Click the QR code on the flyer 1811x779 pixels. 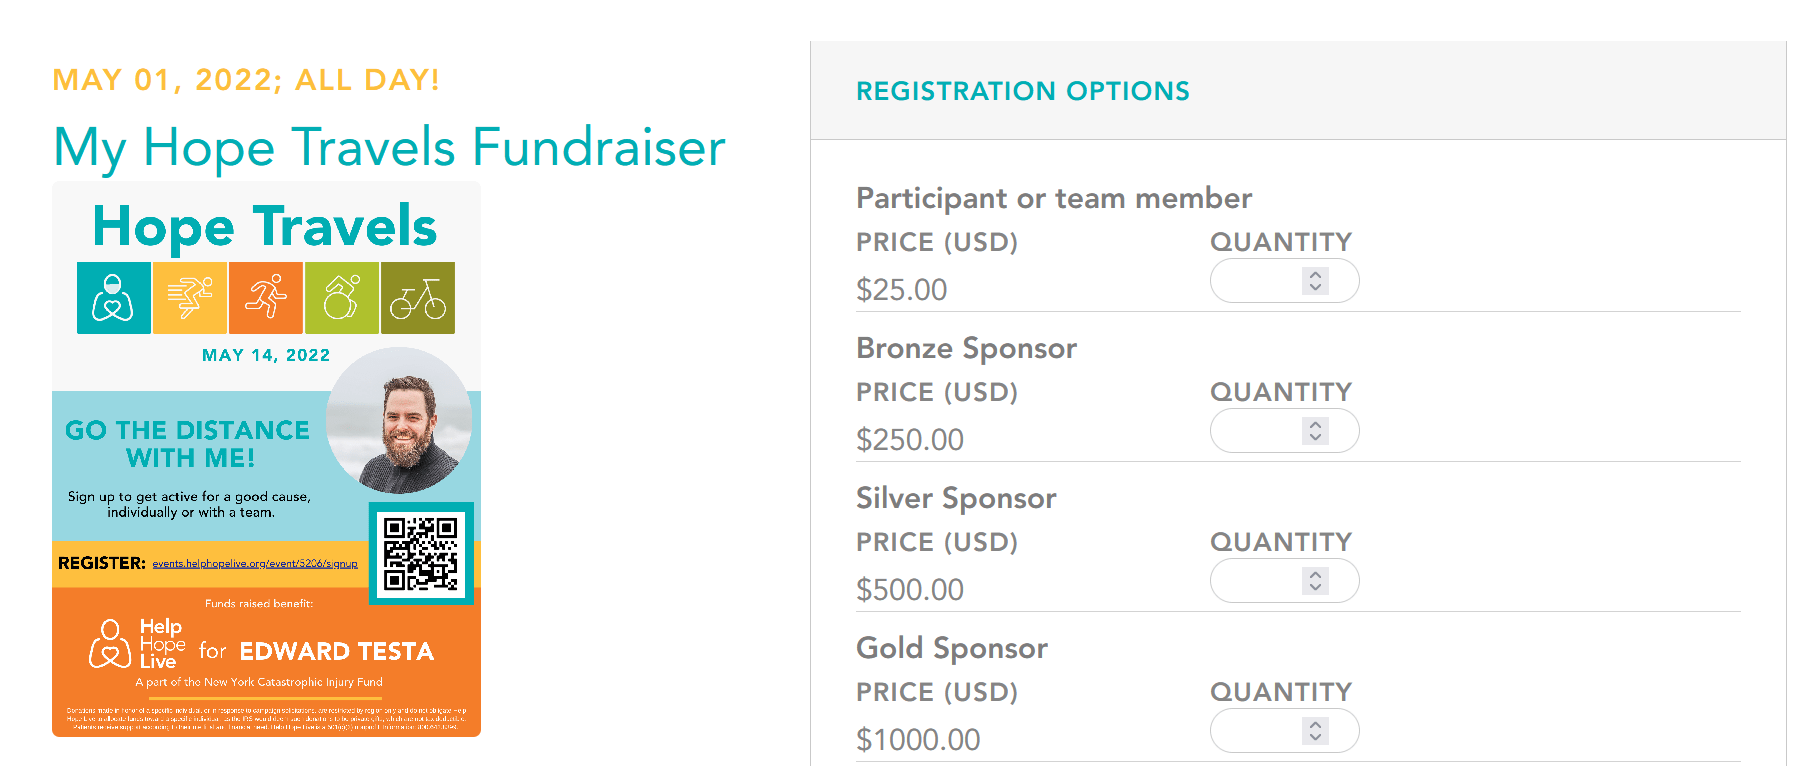click(421, 553)
